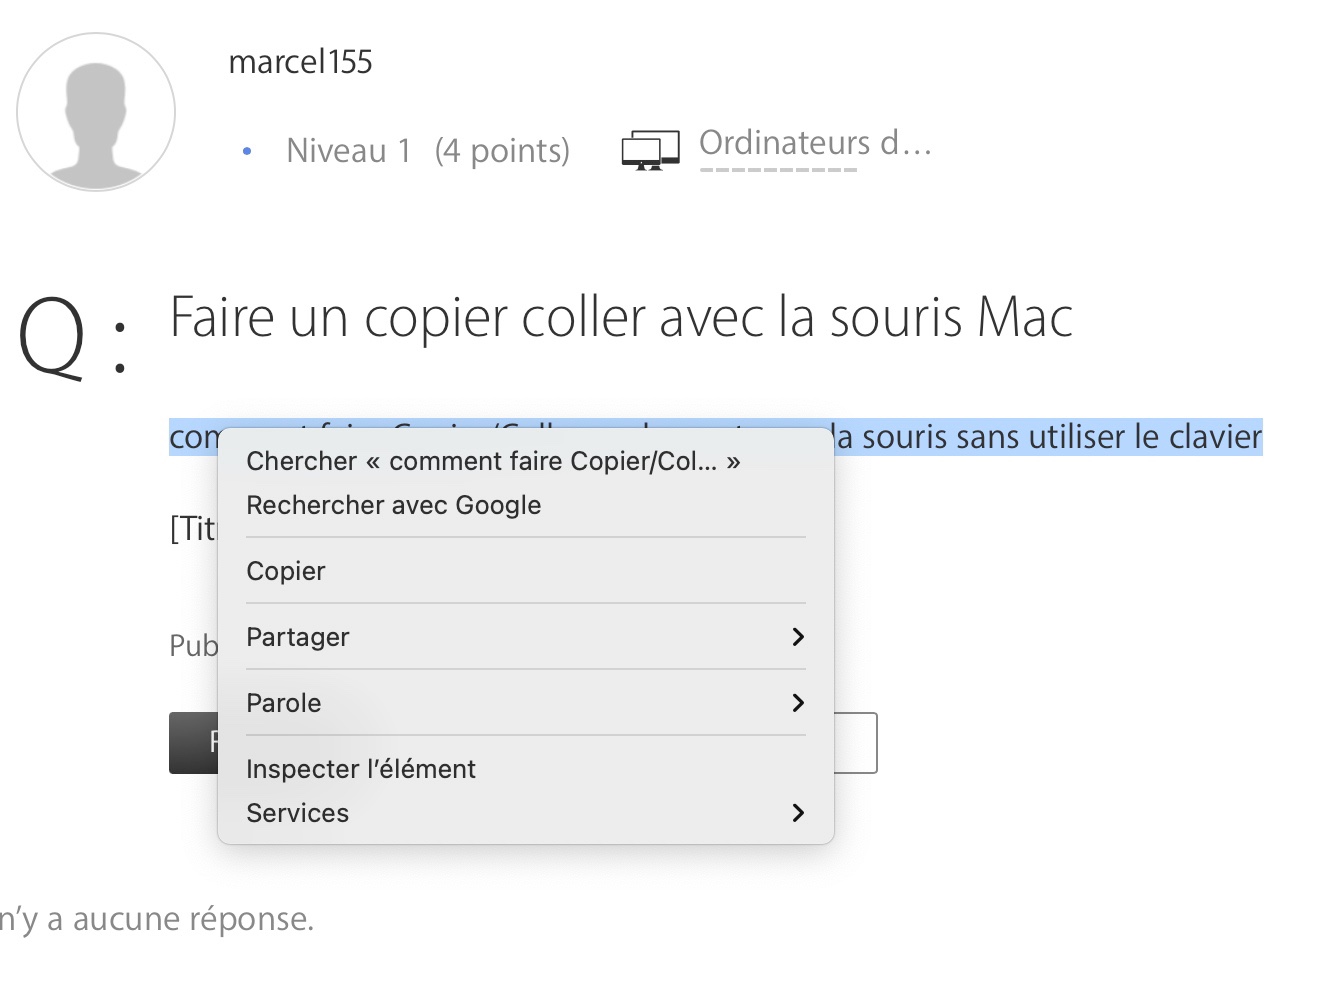Click marcel155's profile avatar picture
The height and width of the screenshot is (998, 1336).
point(95,112)
